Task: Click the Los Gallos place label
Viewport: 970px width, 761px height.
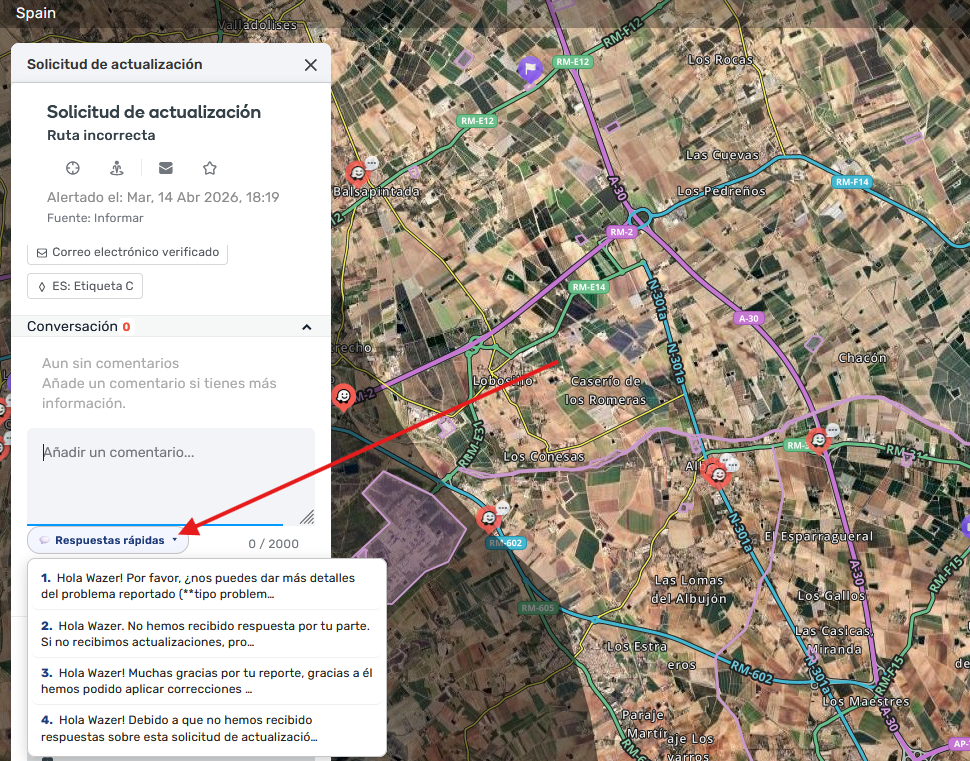Action: [x=831, y=596]
